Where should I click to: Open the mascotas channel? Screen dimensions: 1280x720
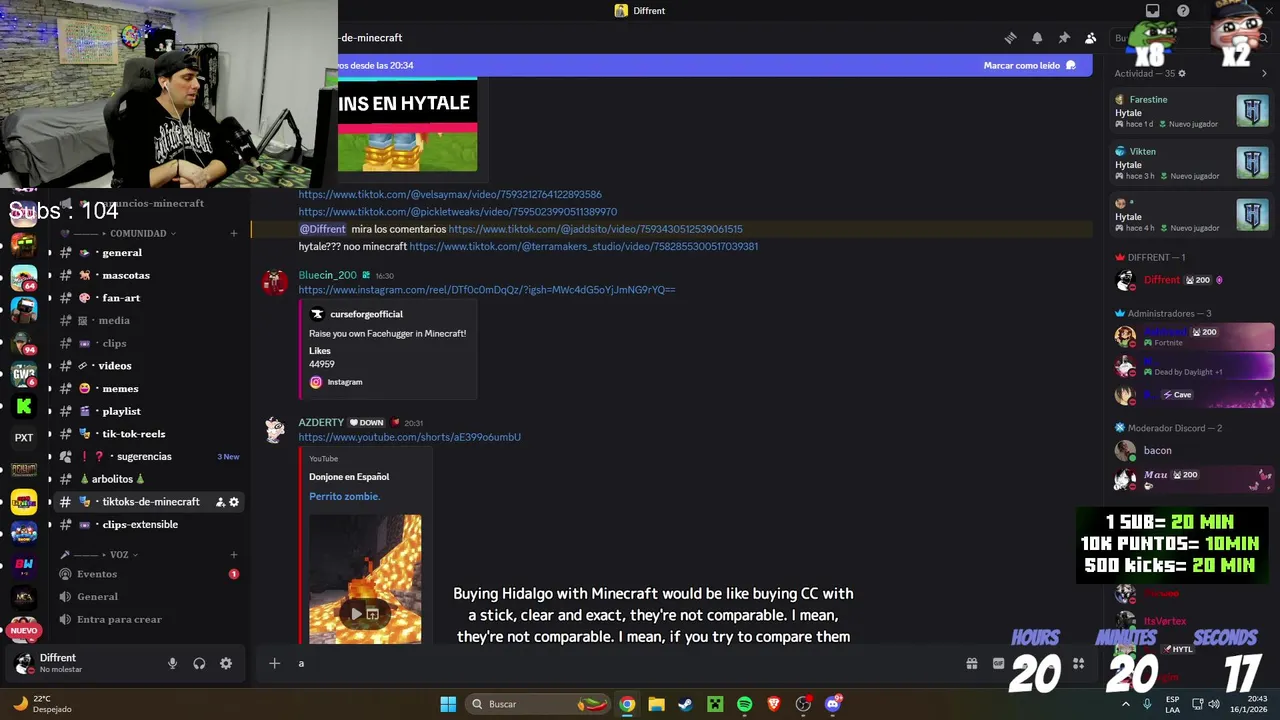[150, 275]
